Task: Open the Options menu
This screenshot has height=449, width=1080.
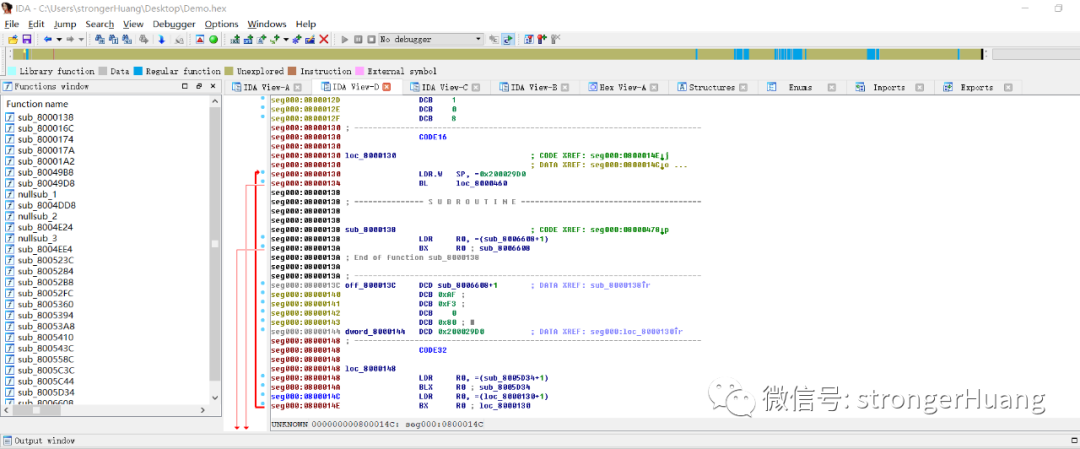Action: coord(221,24)
